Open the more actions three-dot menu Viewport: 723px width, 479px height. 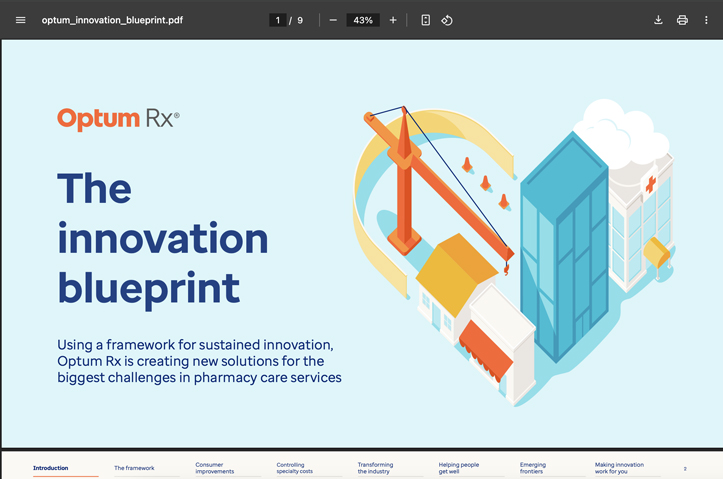pos(706,20)
